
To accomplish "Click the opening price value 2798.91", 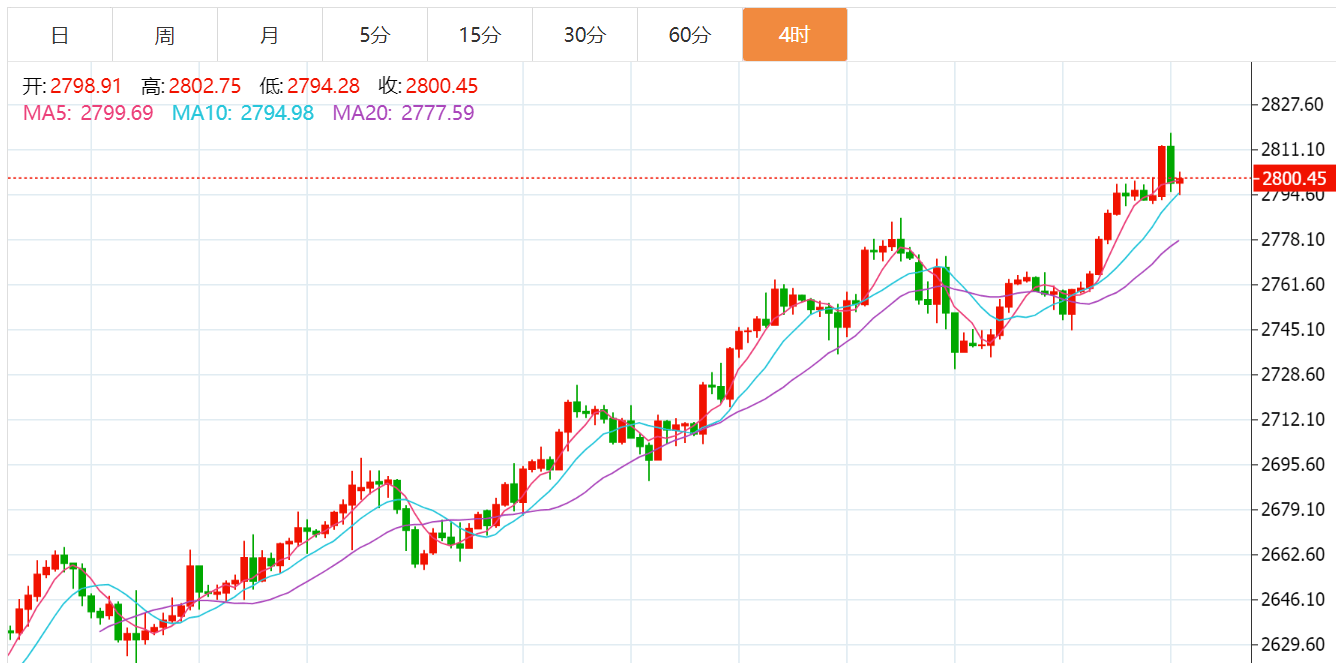I will 85,87.
